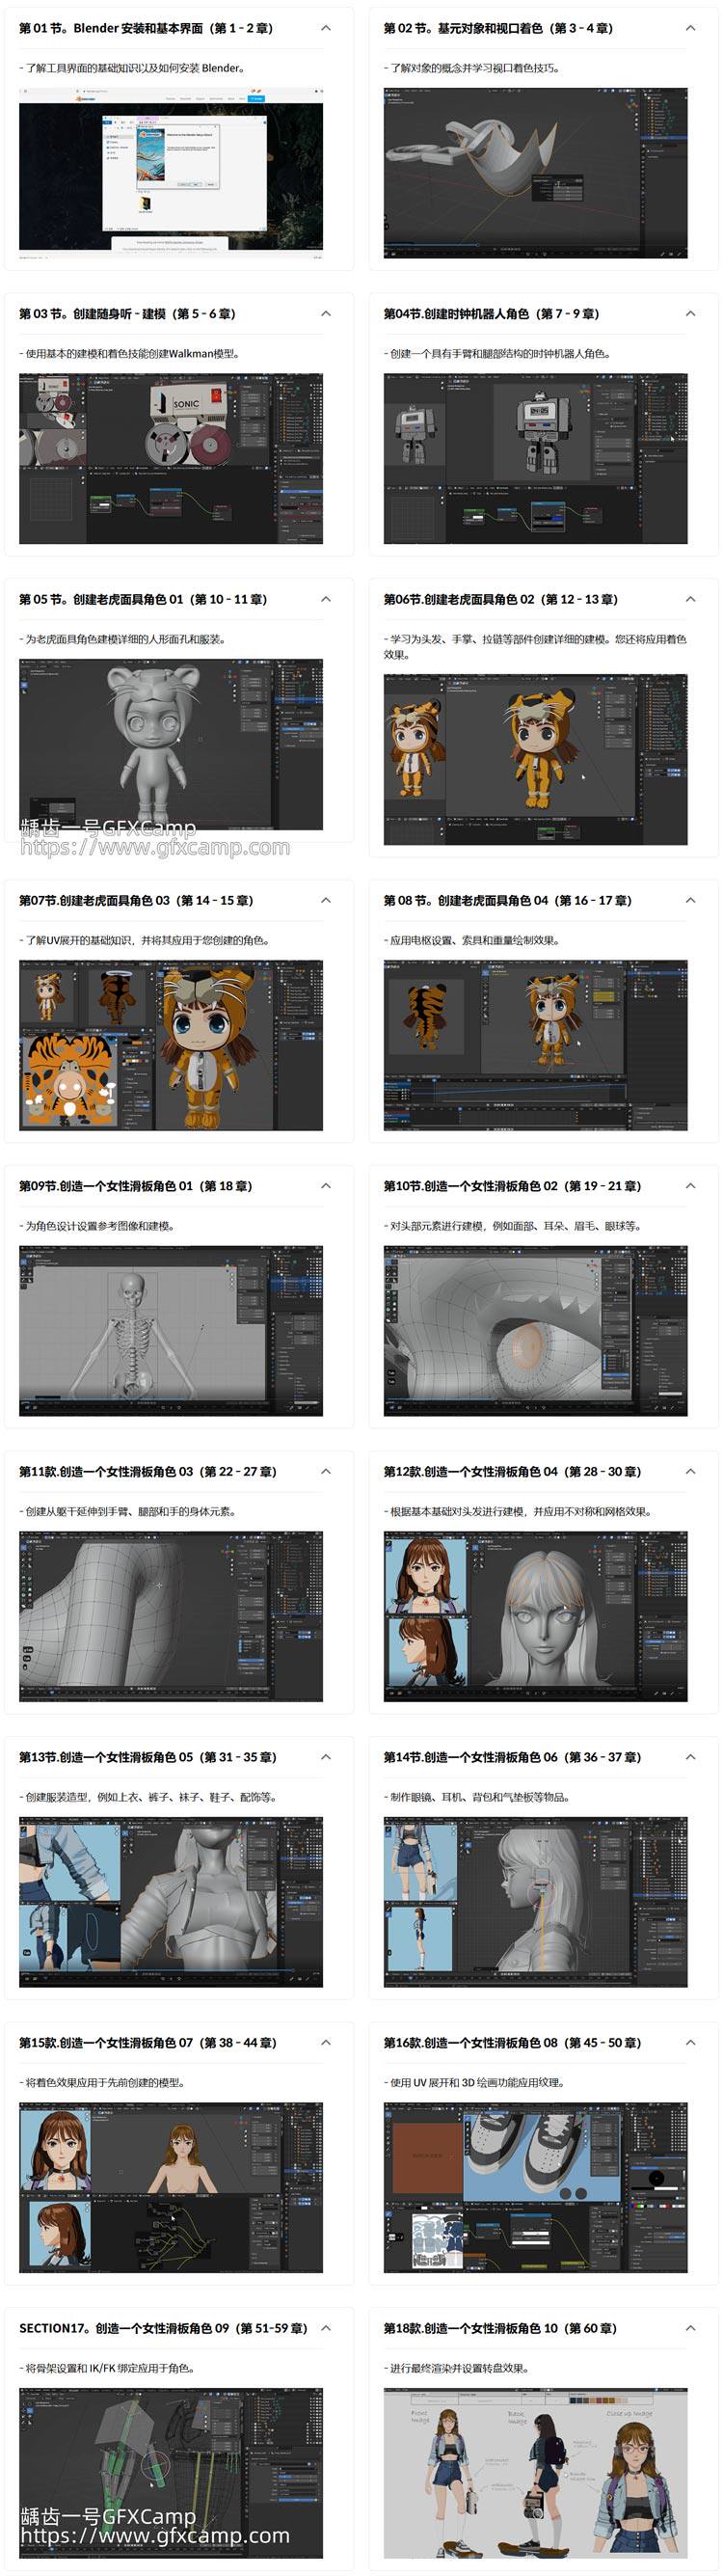Select description 进行最终渲染并设置转盘效果
723x2576 pixels.
tap(458, 2369)
